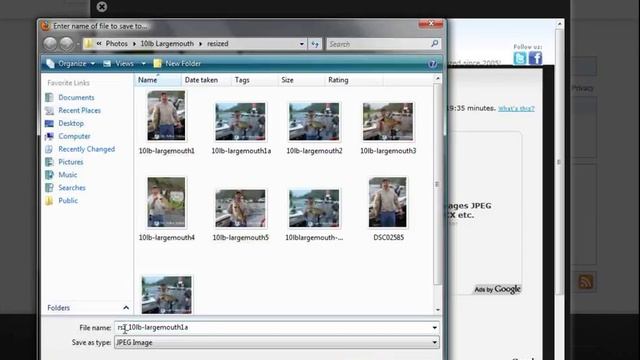Click resized in the address breadcrumb

pos(218,44)
